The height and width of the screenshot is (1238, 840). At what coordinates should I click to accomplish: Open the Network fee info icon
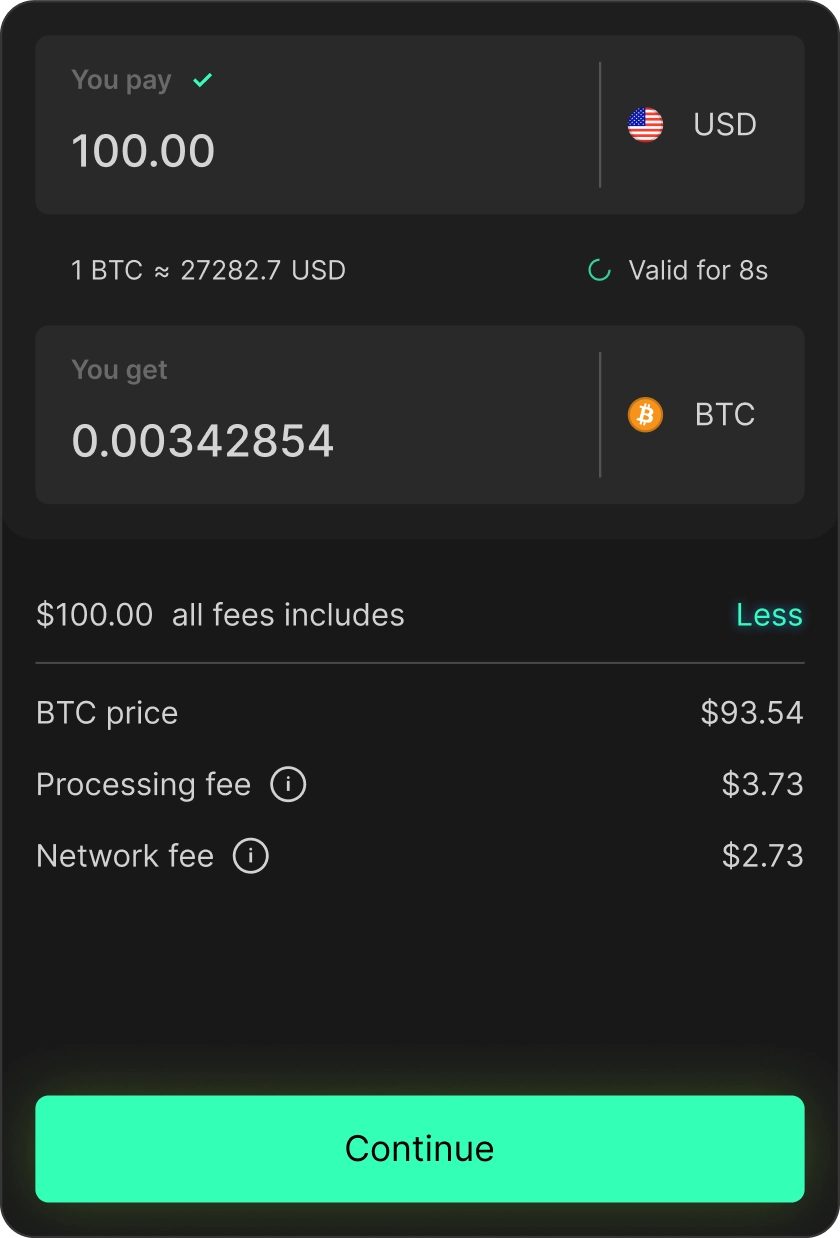pyautogui.click(x=251, y=856)
